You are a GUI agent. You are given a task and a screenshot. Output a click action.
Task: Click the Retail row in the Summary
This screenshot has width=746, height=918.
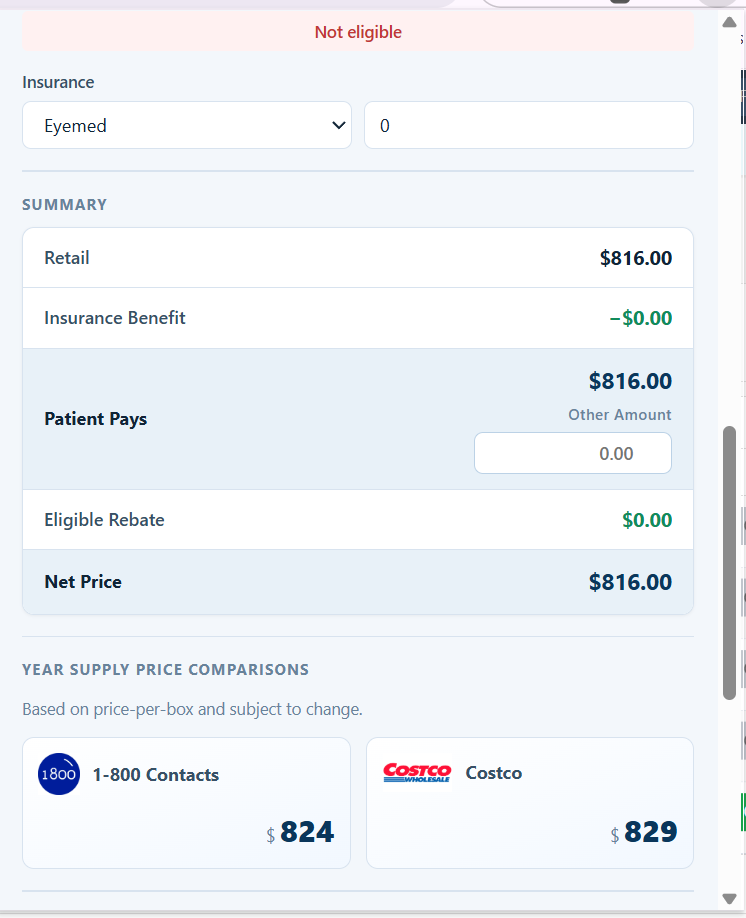coord(357,257)
